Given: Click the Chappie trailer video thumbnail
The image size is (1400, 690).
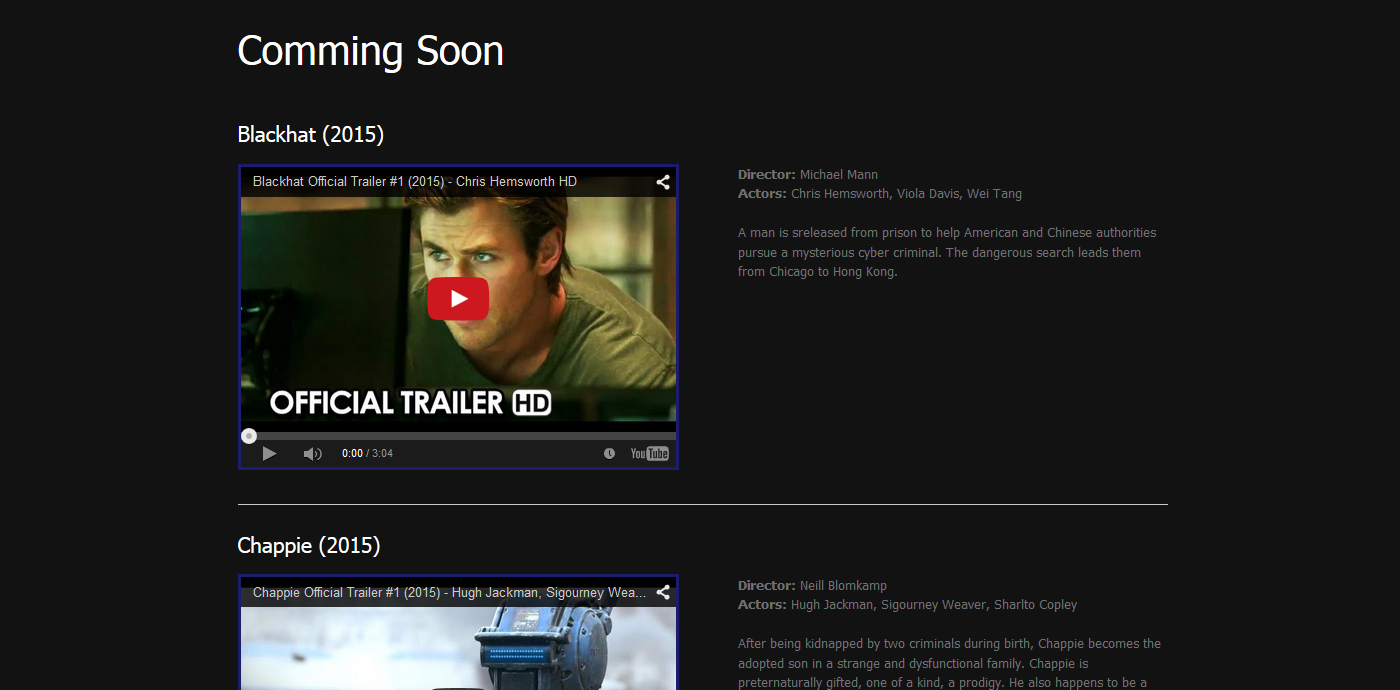Looking at the screenshot, I should coord(458,648).
